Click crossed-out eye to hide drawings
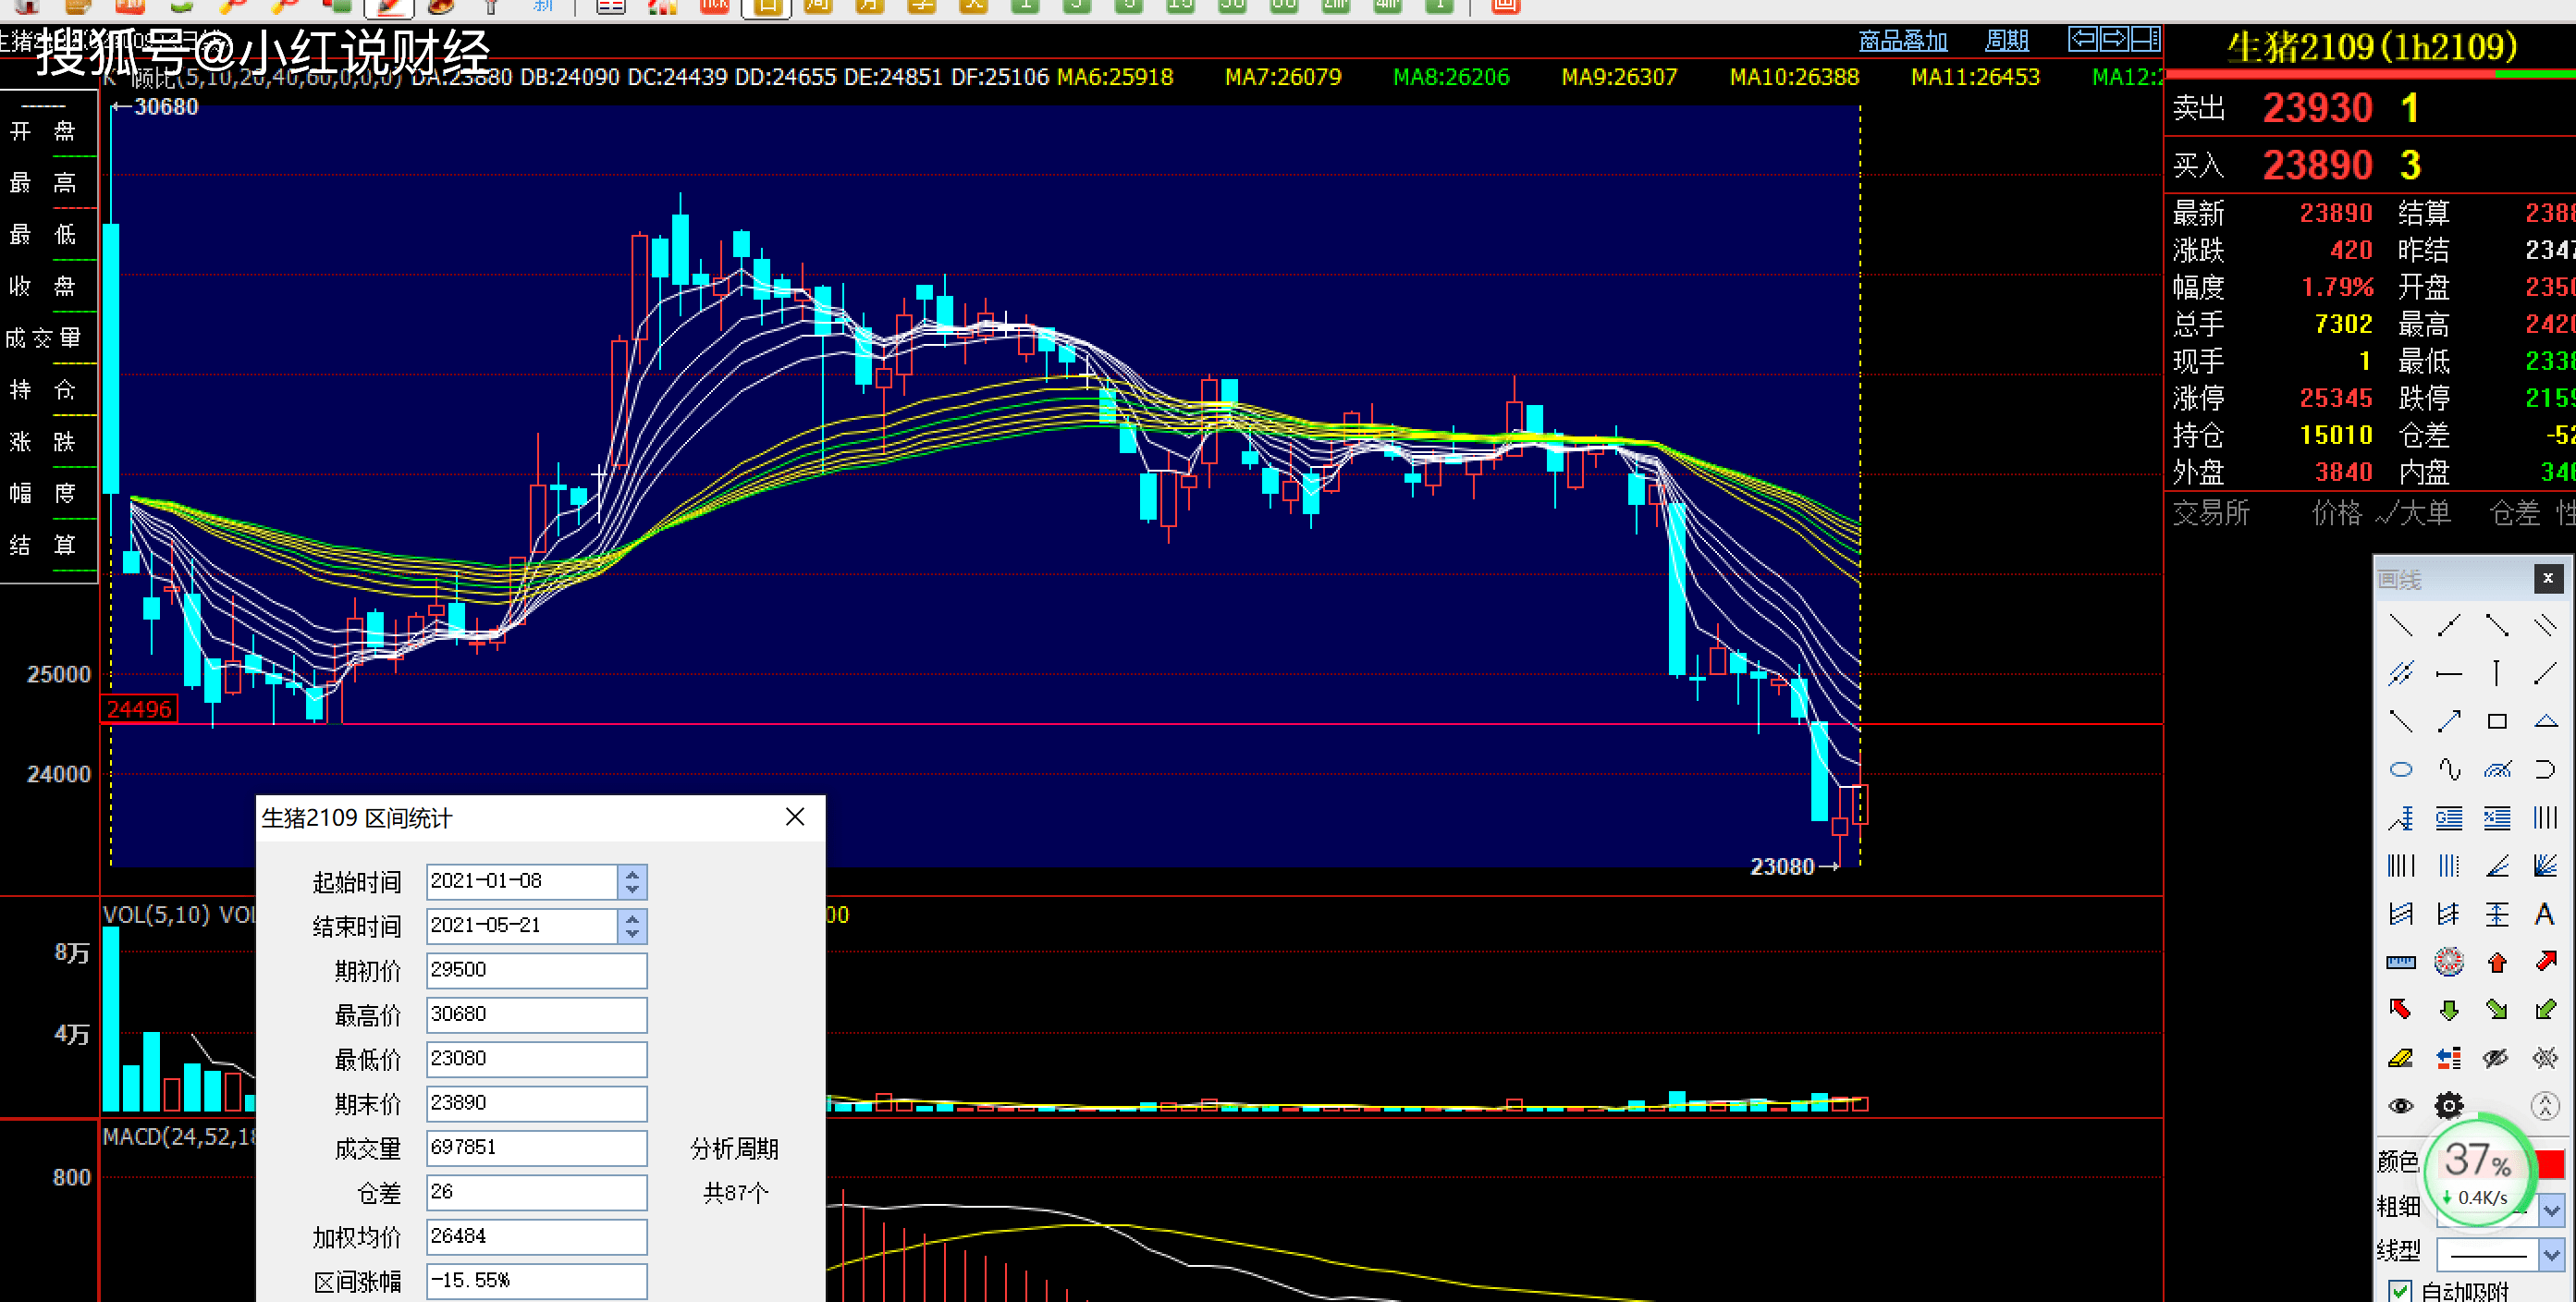 click(x=2497, y=1058)
